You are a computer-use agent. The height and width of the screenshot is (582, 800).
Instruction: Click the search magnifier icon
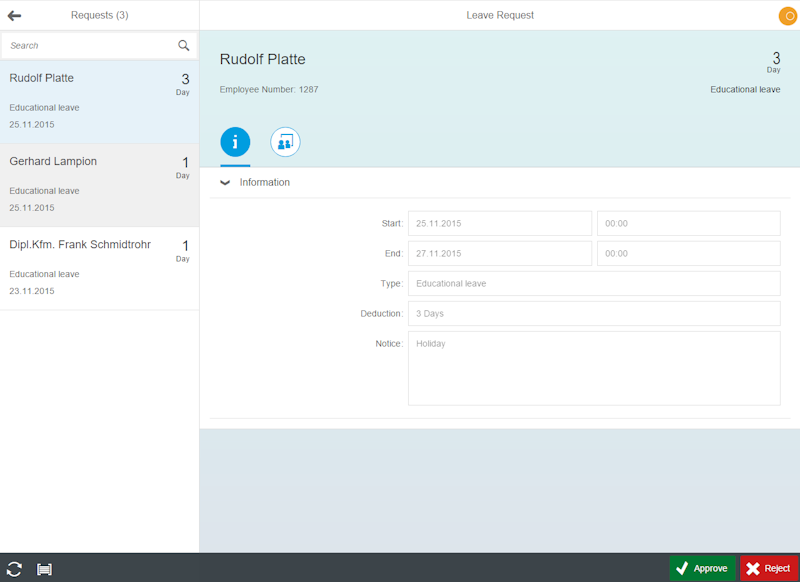click(x=182, y=45)
